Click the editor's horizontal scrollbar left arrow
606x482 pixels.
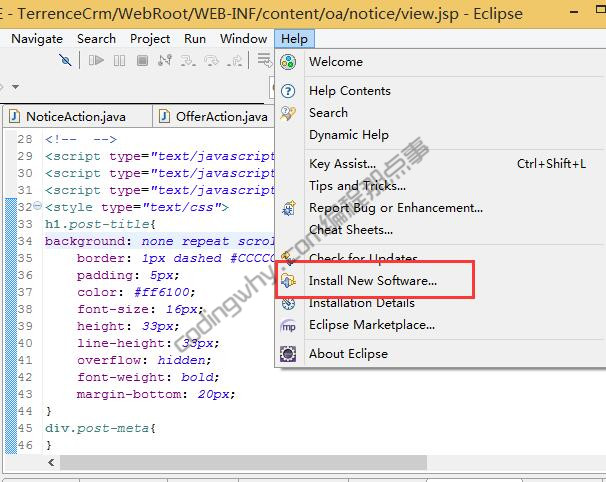[x=51, y=464]
